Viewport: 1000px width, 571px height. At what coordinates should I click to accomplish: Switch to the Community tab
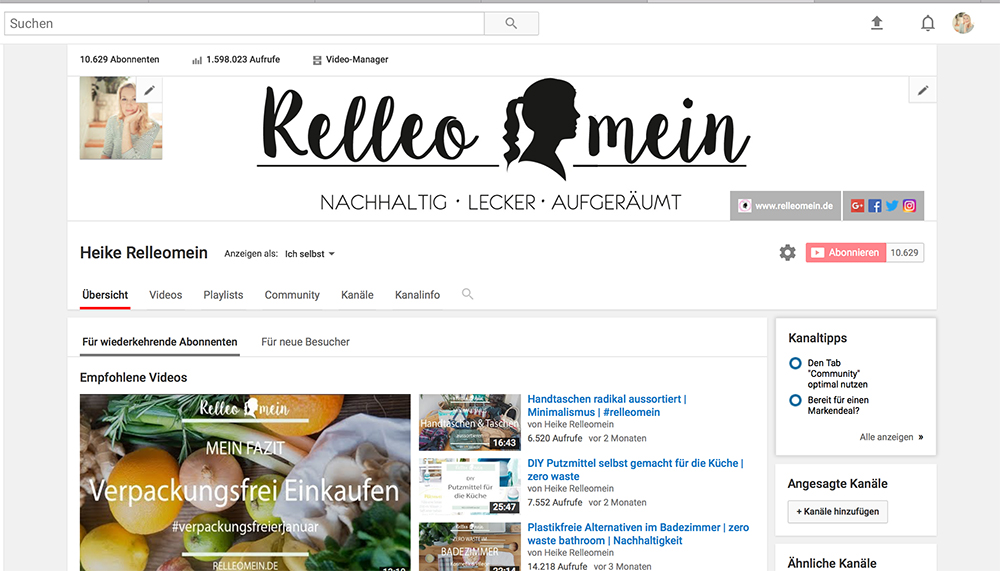(292, 295)
